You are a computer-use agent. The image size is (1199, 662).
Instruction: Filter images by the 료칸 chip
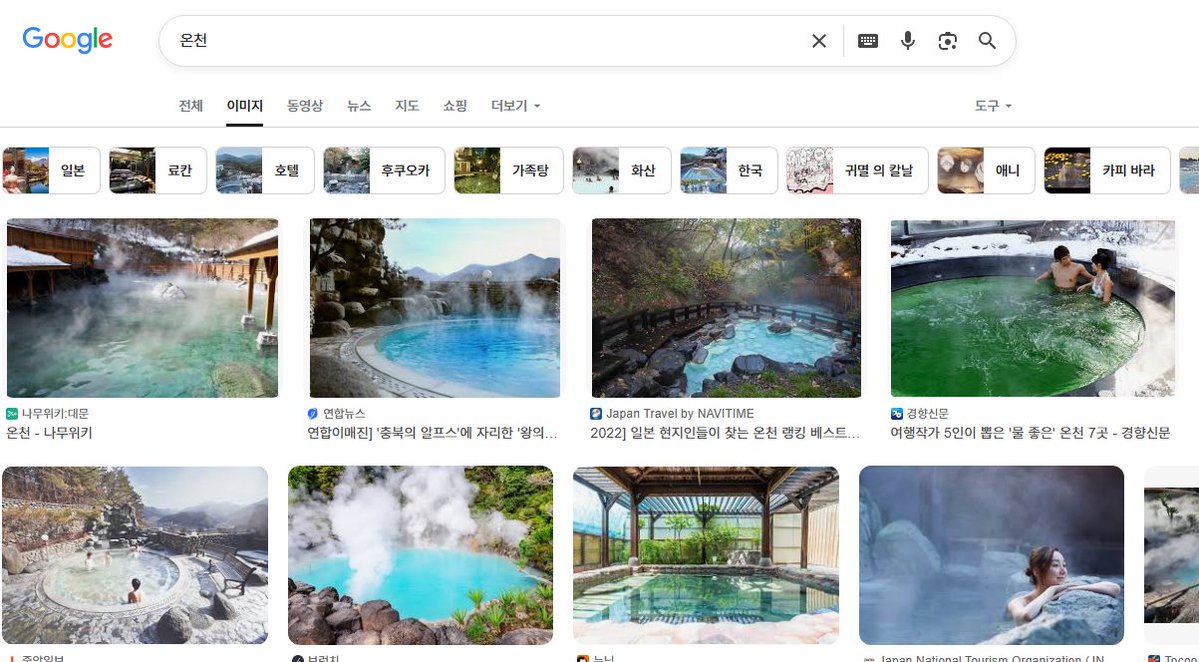point(158,170)
